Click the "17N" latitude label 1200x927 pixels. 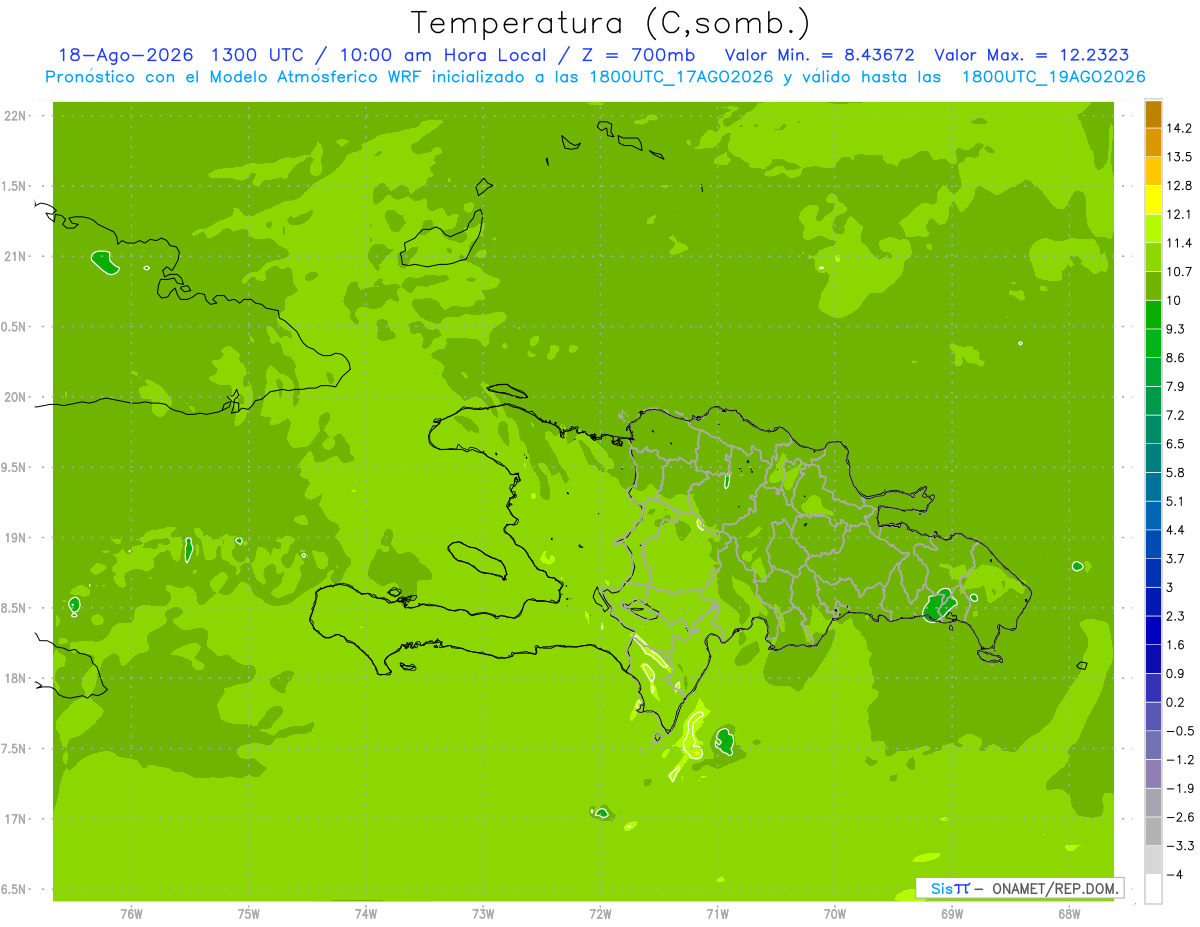pyautogui.click(x=17, y=819)
